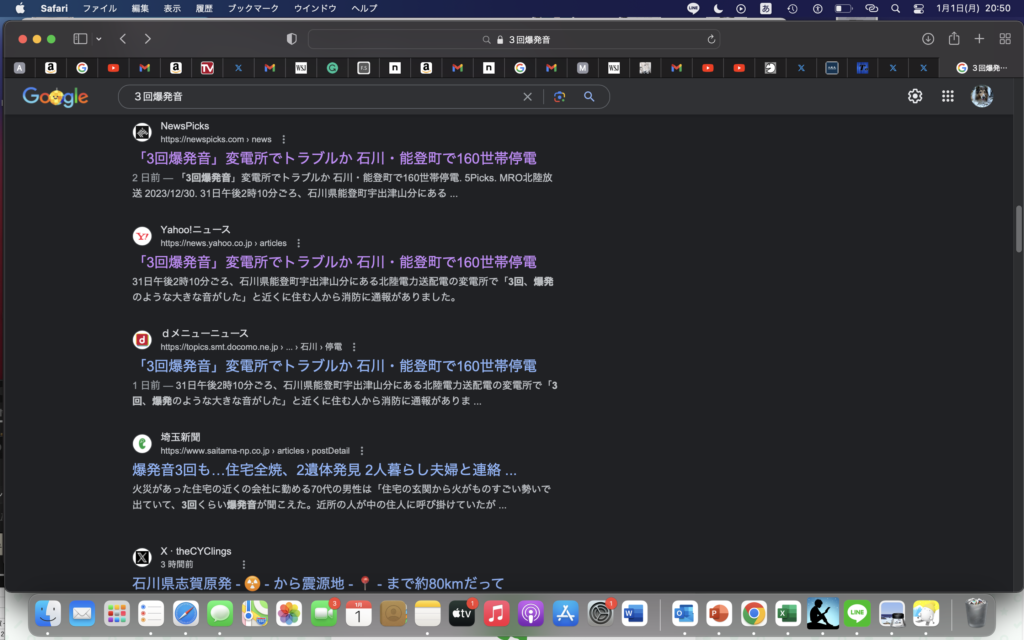Show the tab overview grid icon
1024x640 pixels.
[1003, 38]
